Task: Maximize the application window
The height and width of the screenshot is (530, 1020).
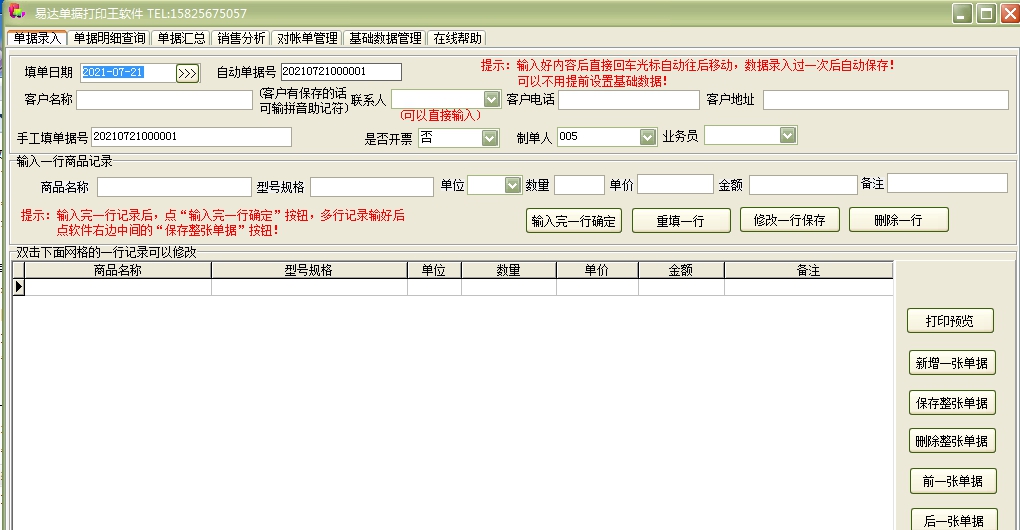Action: click(x=986, y=13)
